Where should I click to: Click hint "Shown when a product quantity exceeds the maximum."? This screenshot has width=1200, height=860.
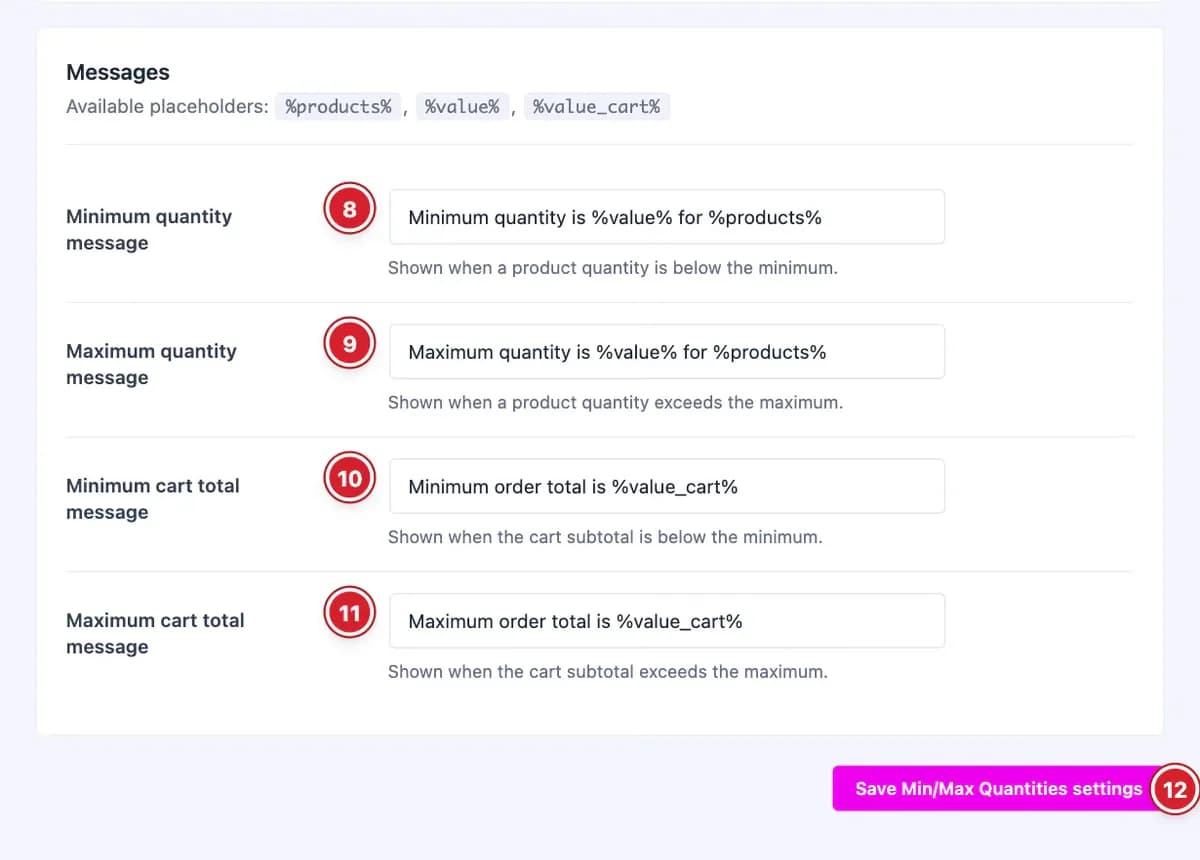coord(615,403)
